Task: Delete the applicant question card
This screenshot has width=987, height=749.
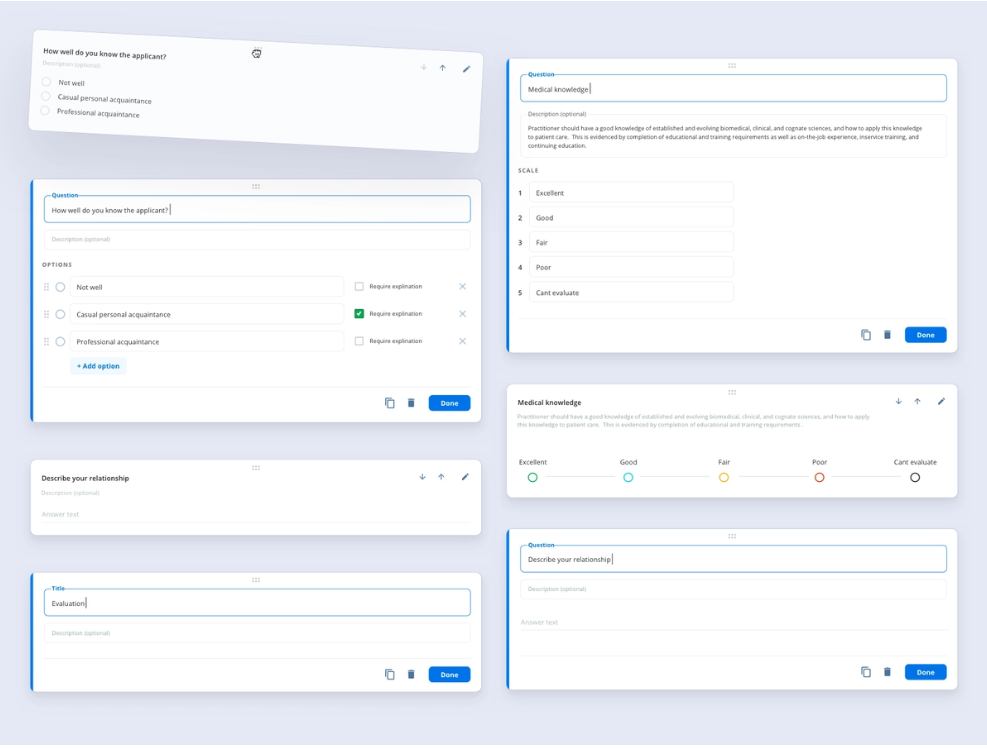Action: click(x=411, y=403)
